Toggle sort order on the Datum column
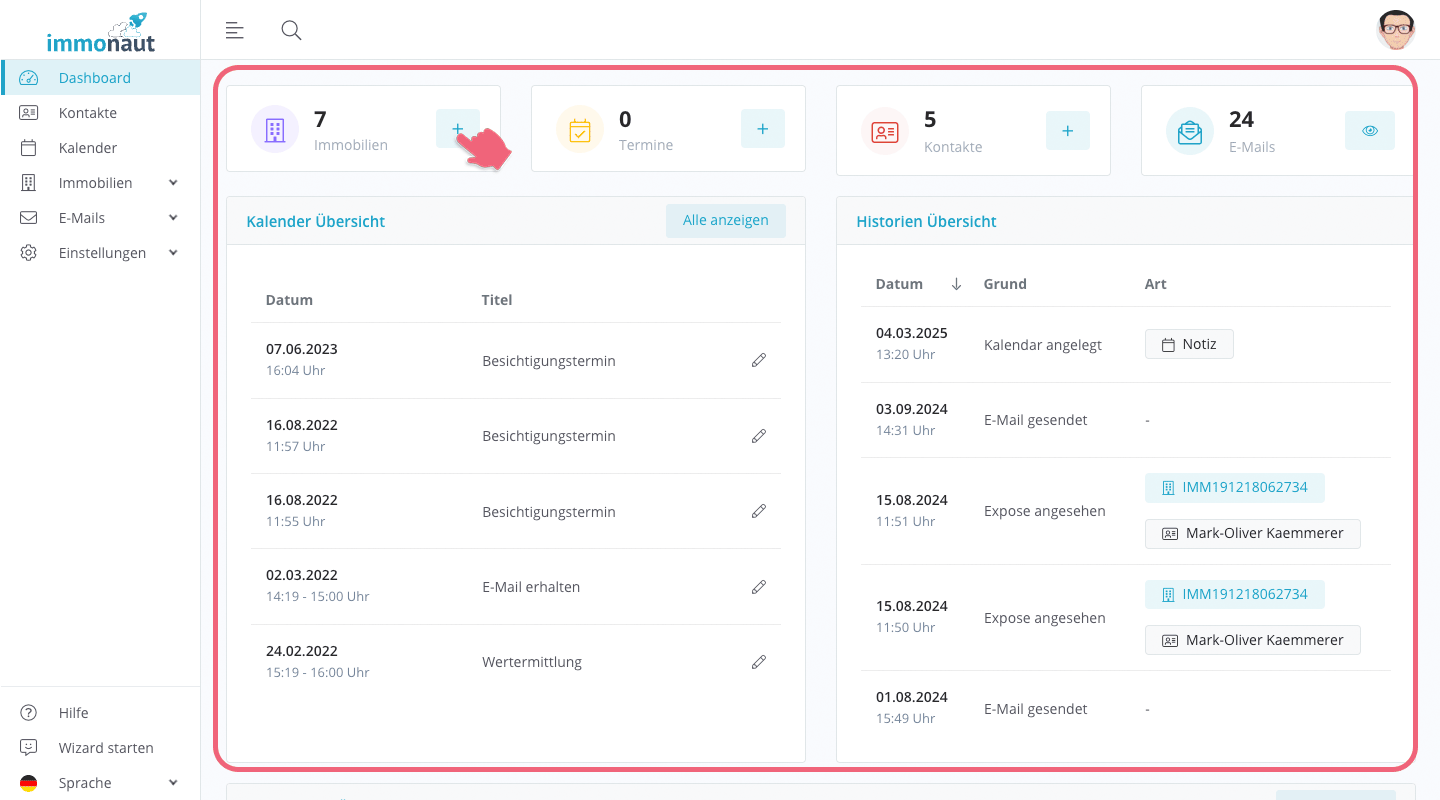This screenshot has width=1440, height=800. pyautogui.click(x=956, y=283)
